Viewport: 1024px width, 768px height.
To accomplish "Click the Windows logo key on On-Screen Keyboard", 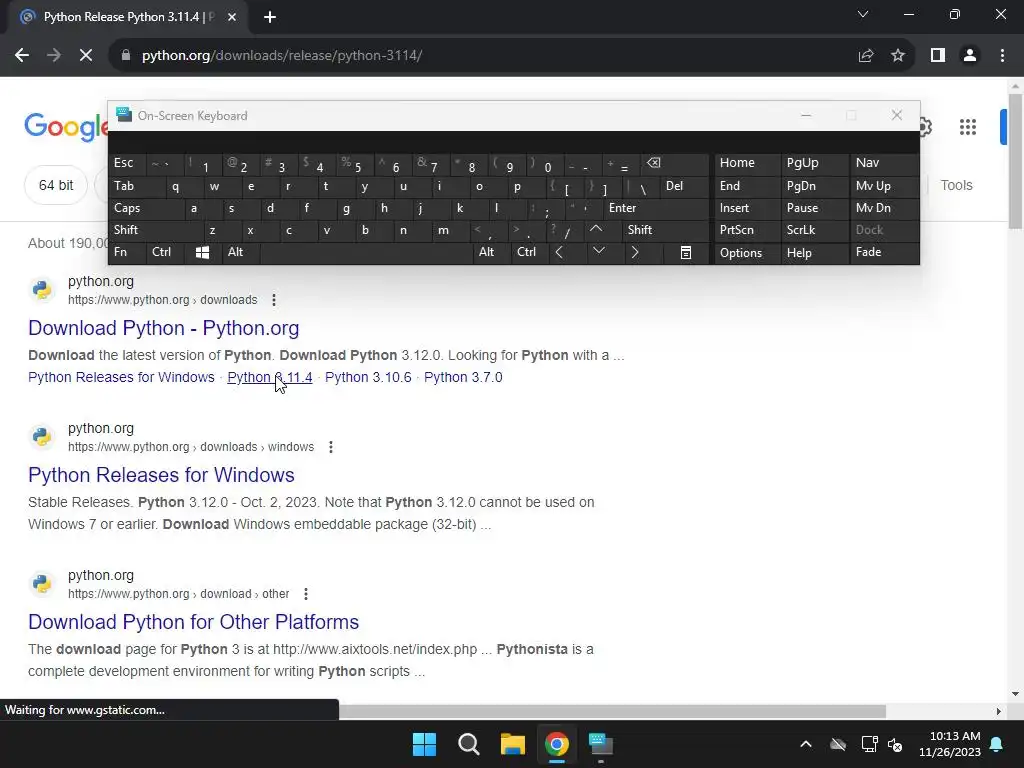I will point(202,253).
